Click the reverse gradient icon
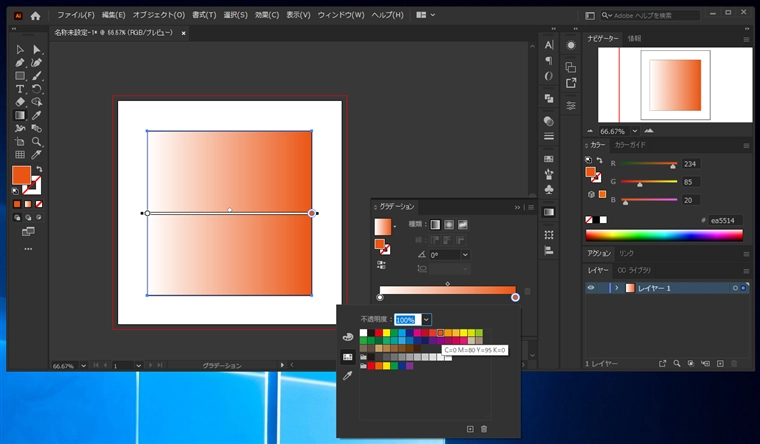The height and width of the screenshot is (444, 760). click(x=383, y=264)
